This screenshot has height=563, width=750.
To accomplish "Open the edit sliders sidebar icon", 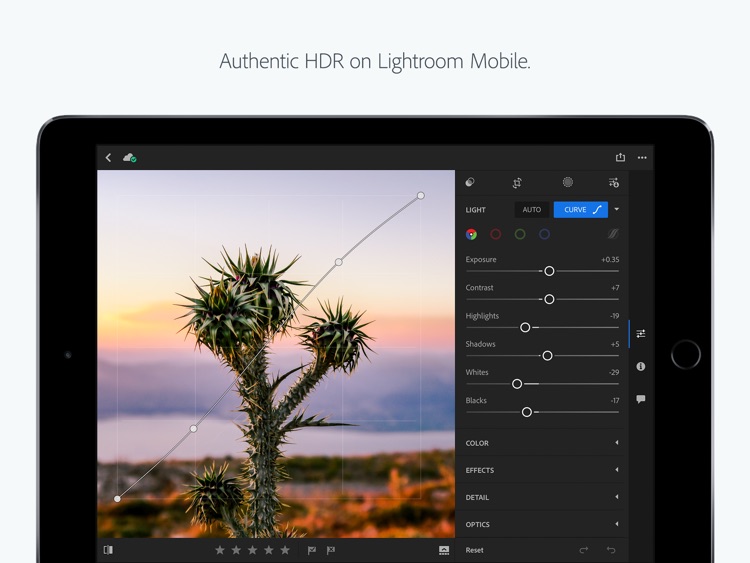I will coord(641,333).
